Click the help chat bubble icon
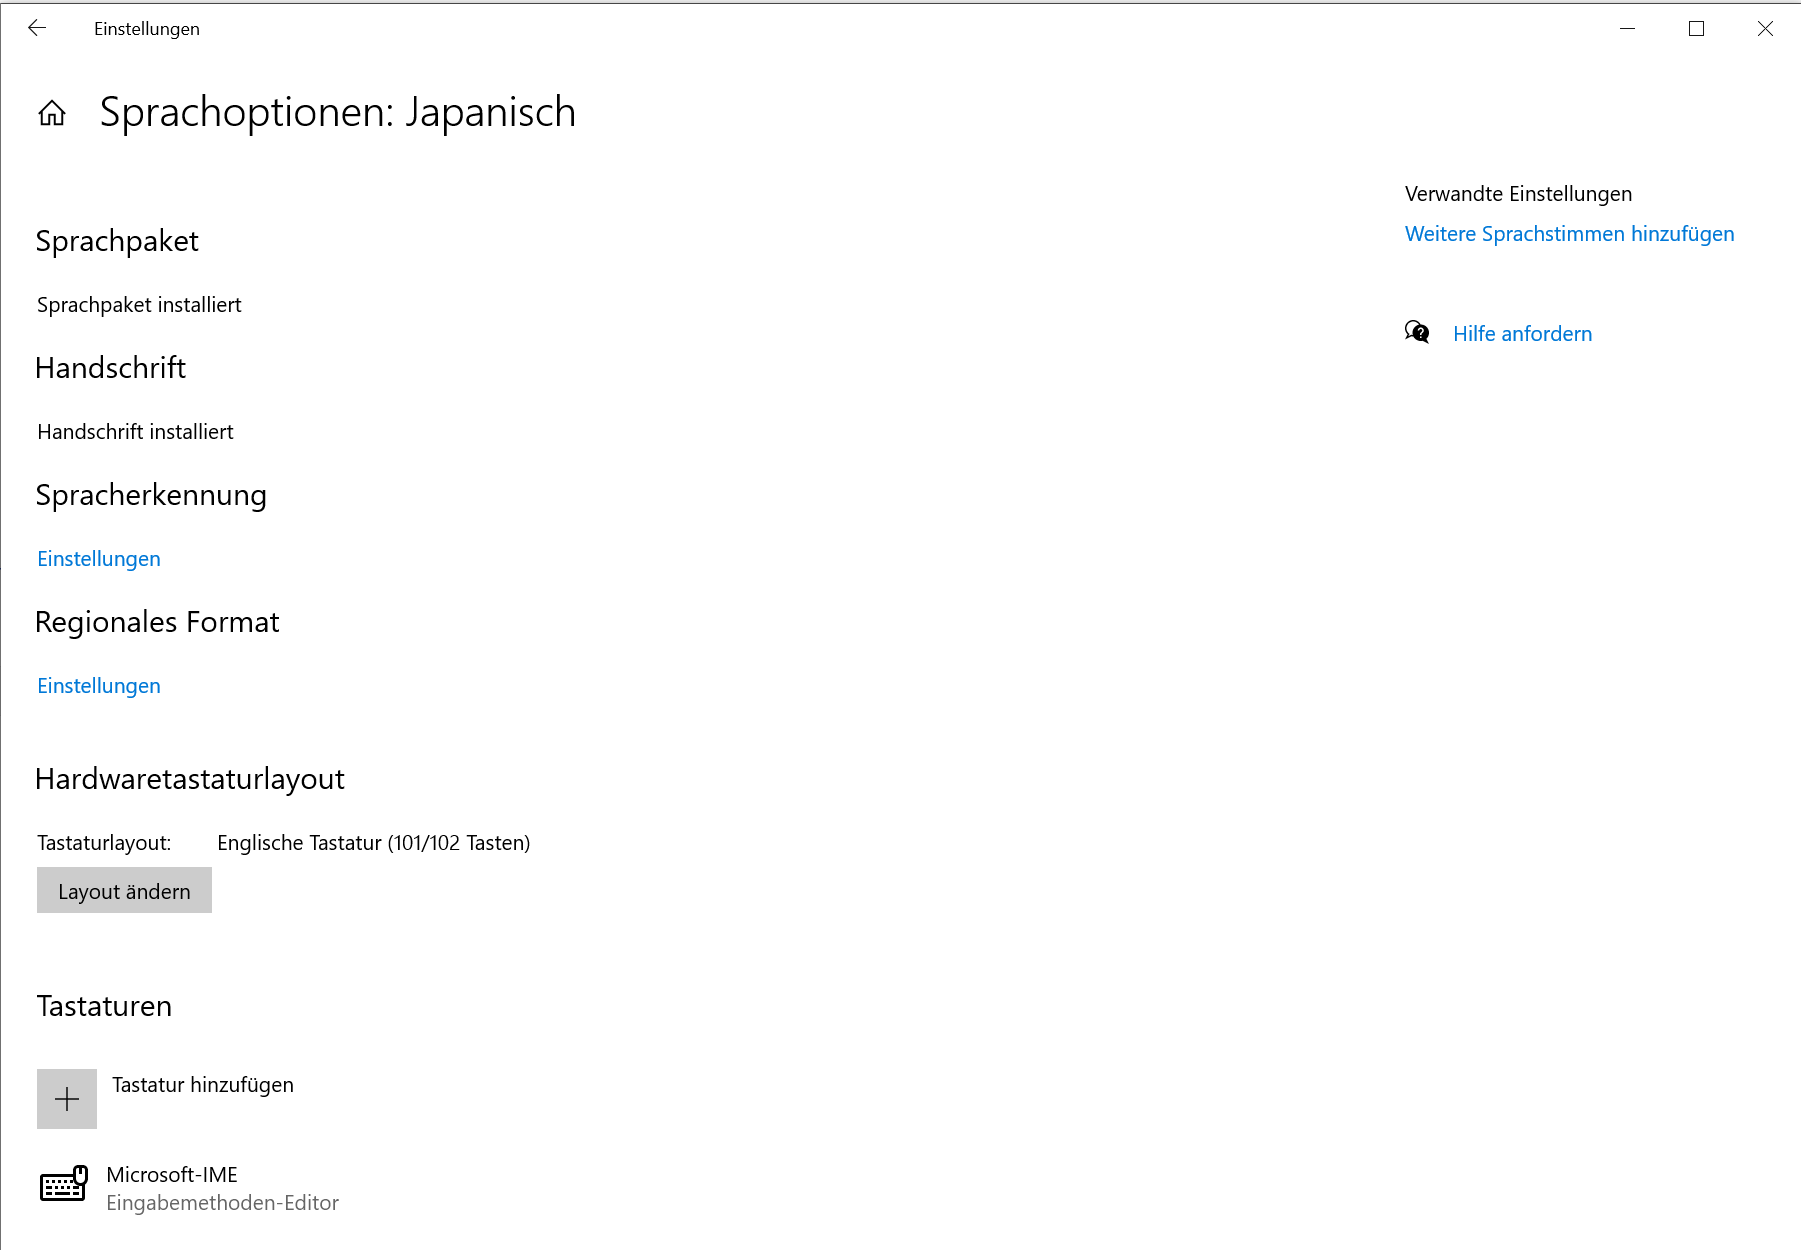1801x1250 pixels. click(x=1417, y=332)
